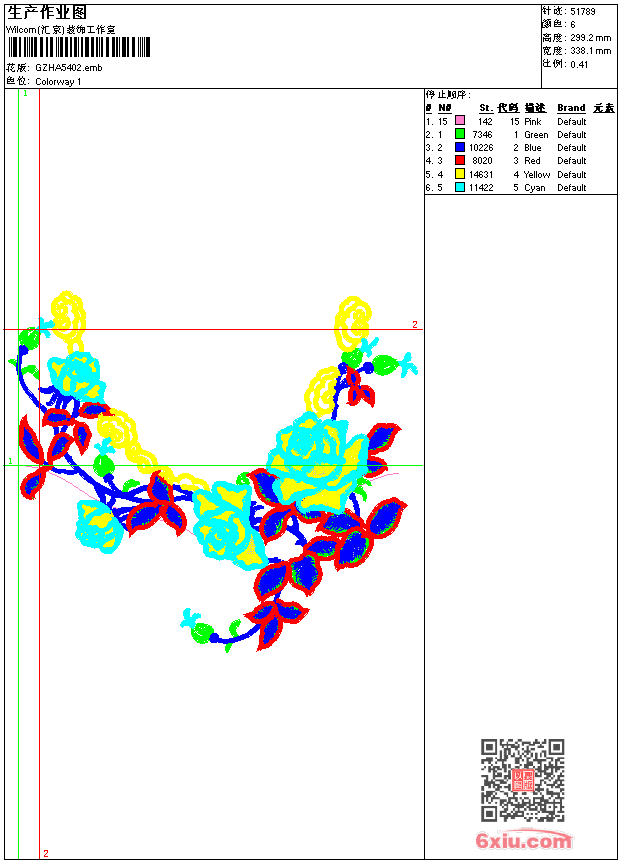The image size is (620, 860).
Task: Select the GZHA5402.emb file name text
Action: click(69, 68)
